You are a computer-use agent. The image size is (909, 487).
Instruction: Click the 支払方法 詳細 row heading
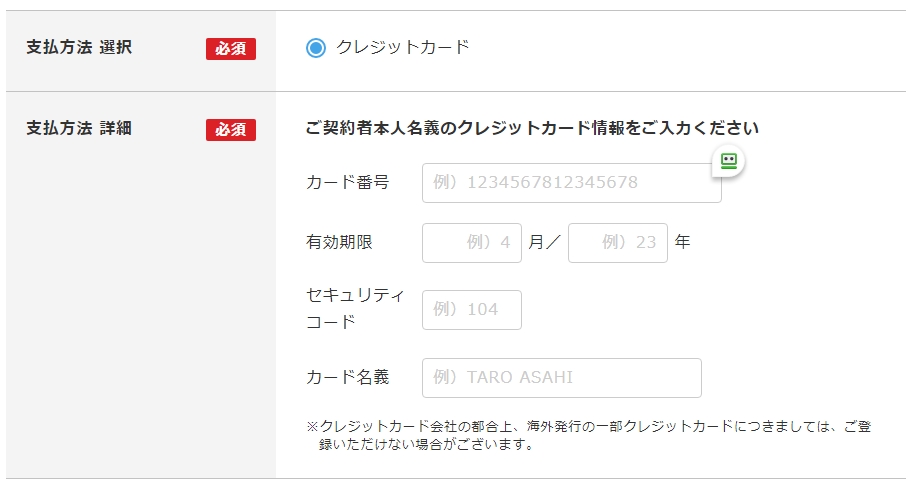point(78,128)
